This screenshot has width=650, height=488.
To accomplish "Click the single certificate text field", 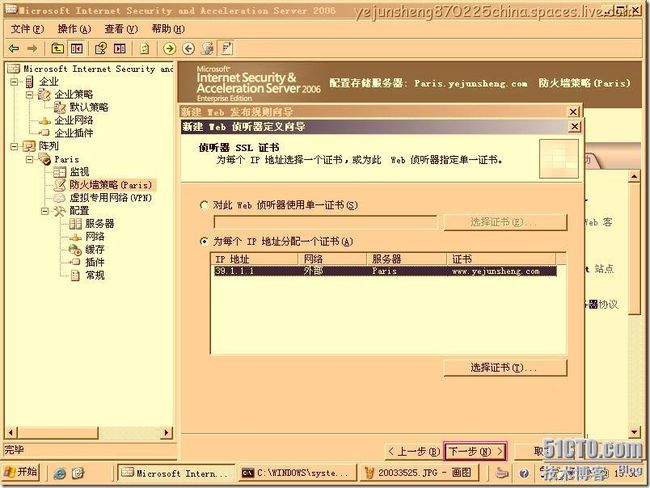I will [x=325, y=222].
